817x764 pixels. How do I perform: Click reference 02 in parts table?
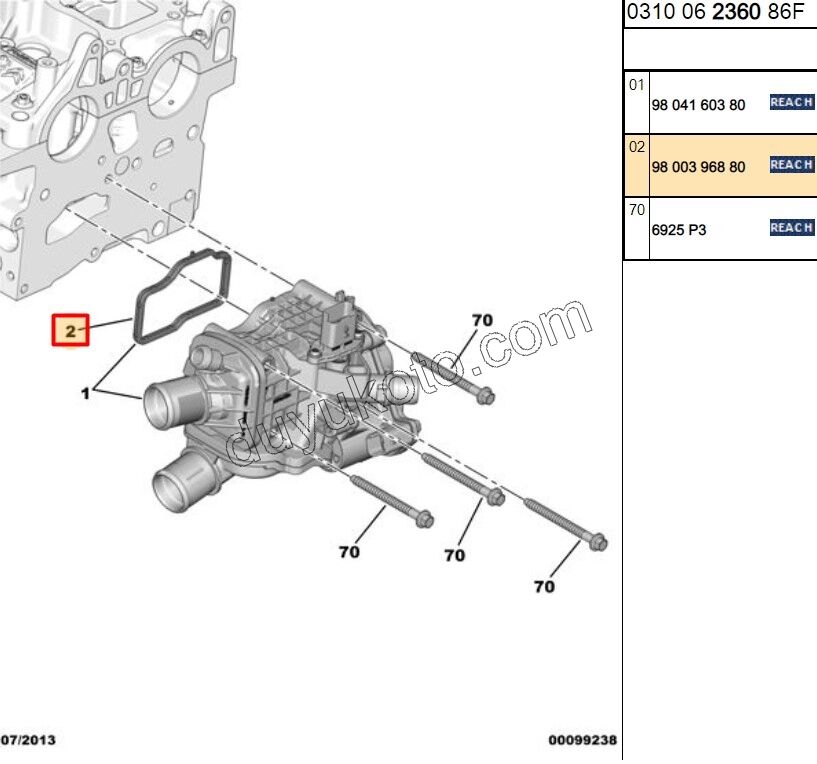pyautogui.click(x=637, y=147)
